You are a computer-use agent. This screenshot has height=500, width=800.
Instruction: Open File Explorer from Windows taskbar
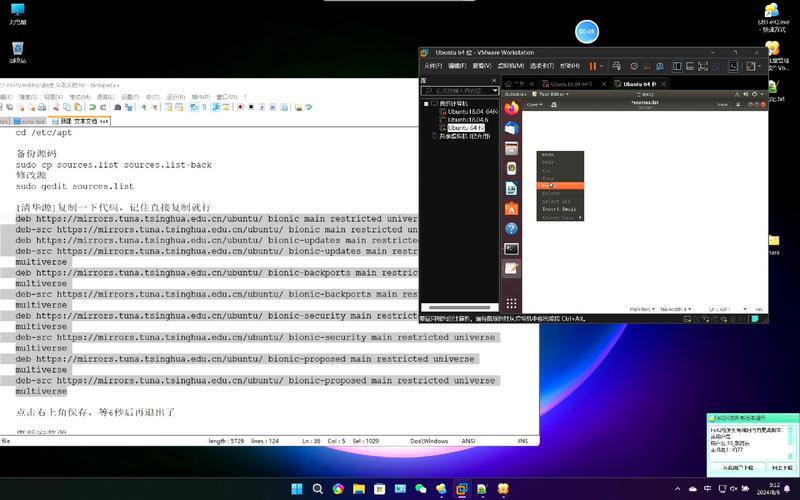click(x=359, y=489)
